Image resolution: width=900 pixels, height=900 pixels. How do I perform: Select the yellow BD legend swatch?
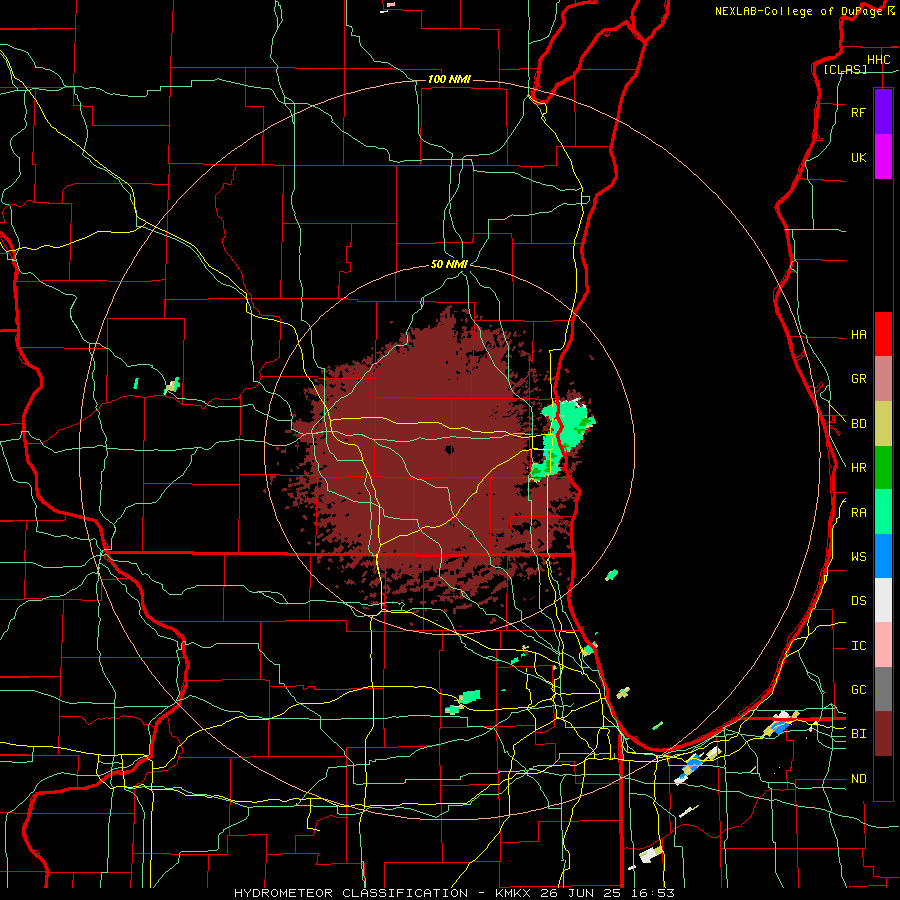tap(883, 423)
